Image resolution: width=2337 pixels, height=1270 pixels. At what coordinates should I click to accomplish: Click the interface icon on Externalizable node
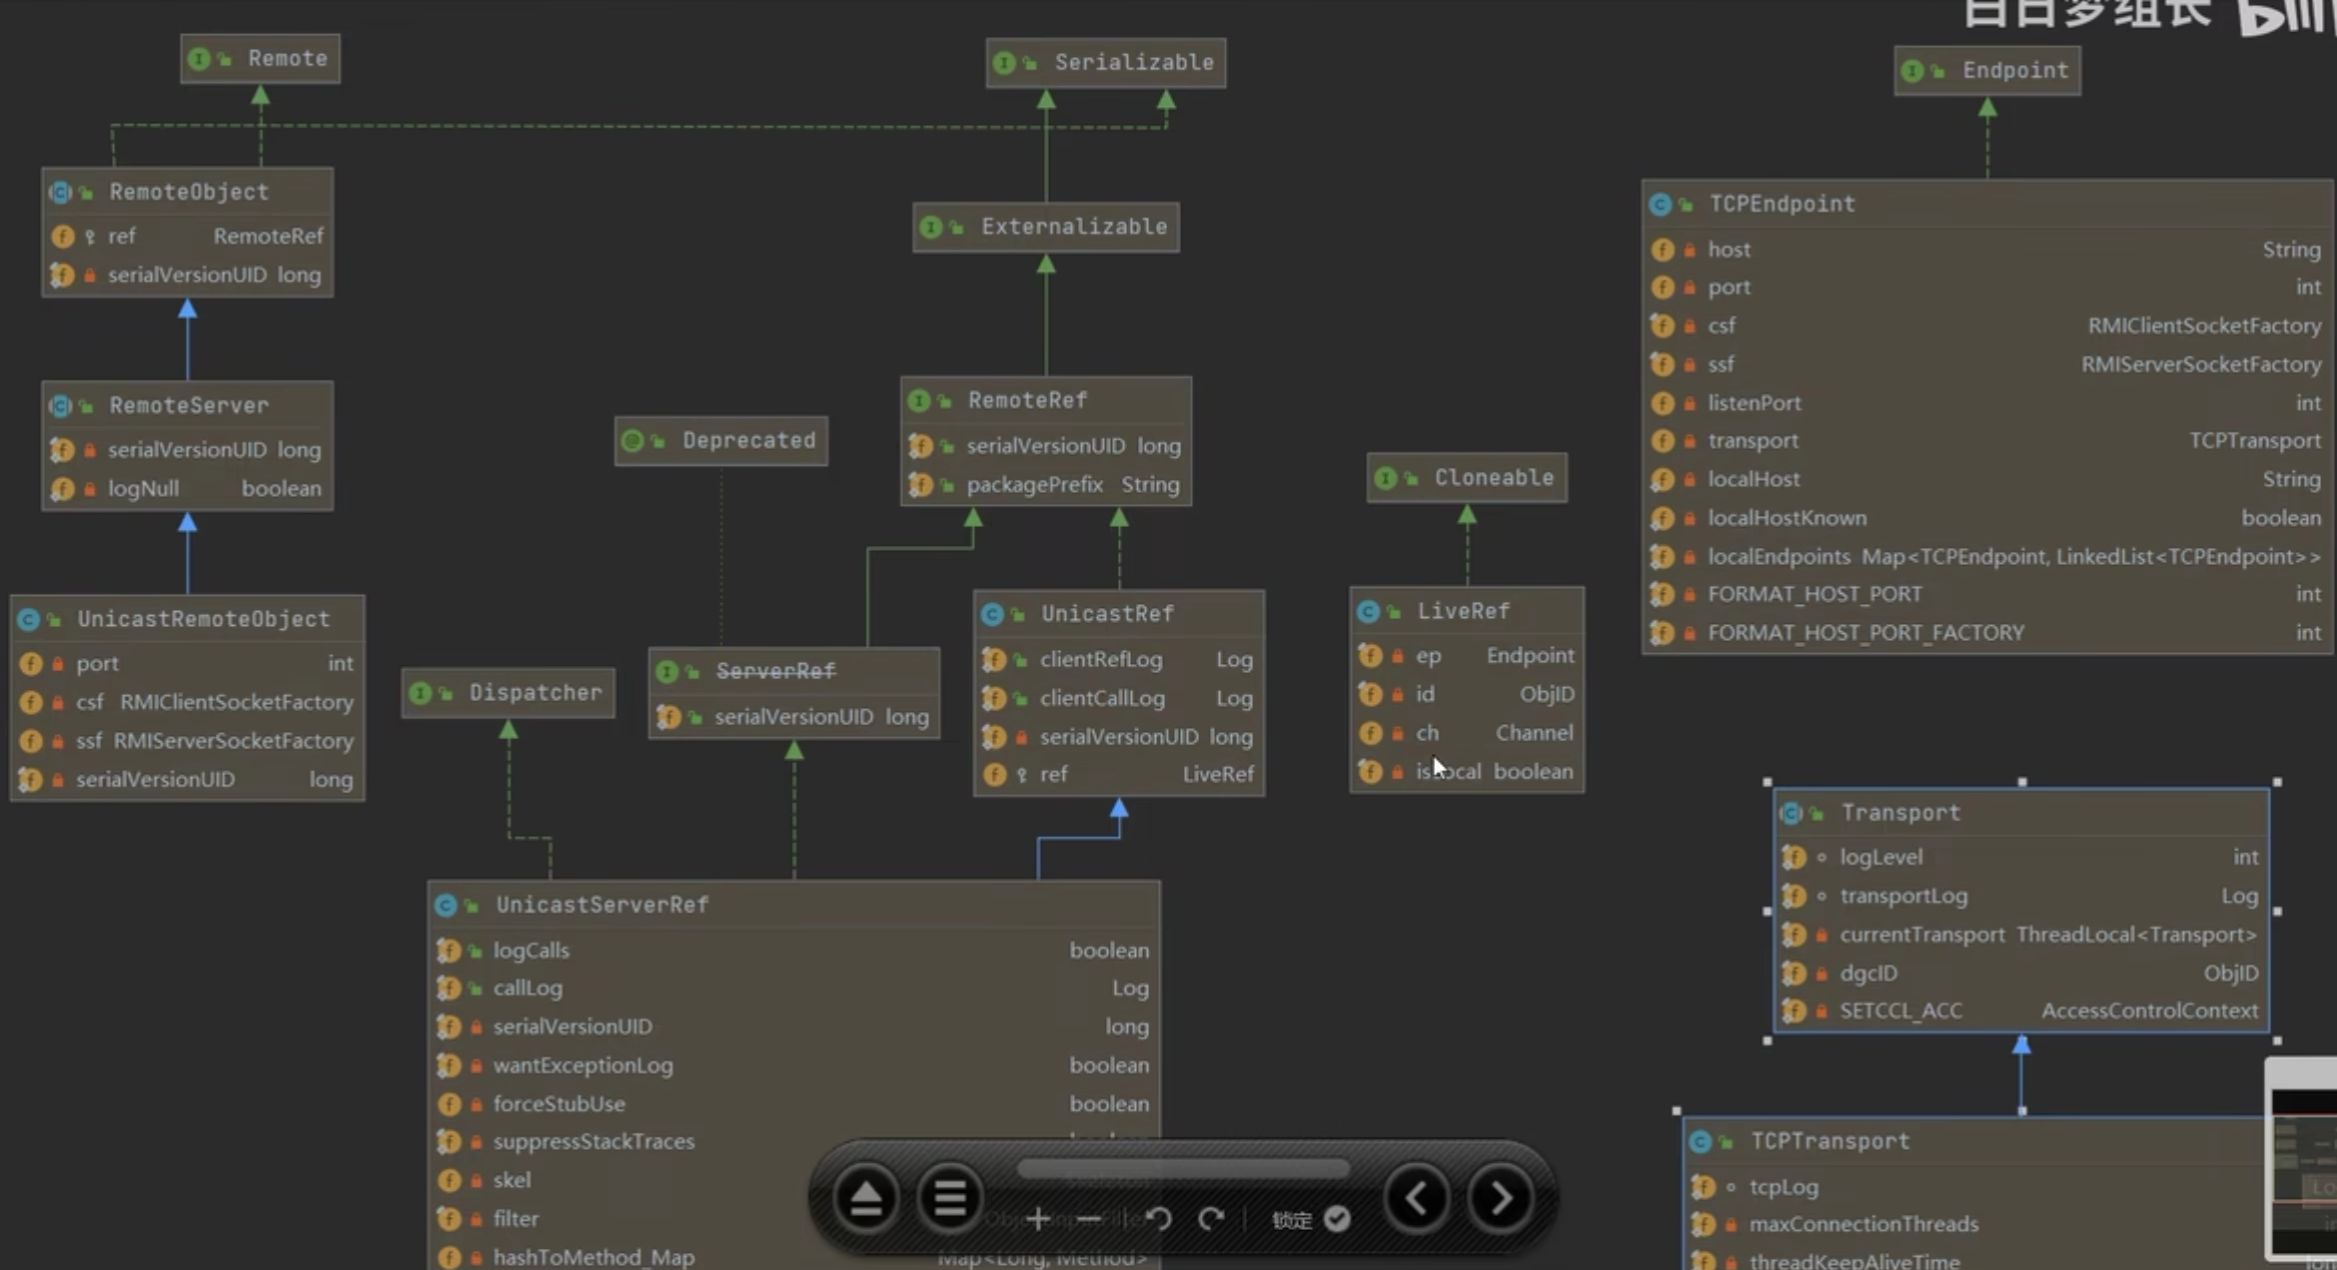coord(931,227)
